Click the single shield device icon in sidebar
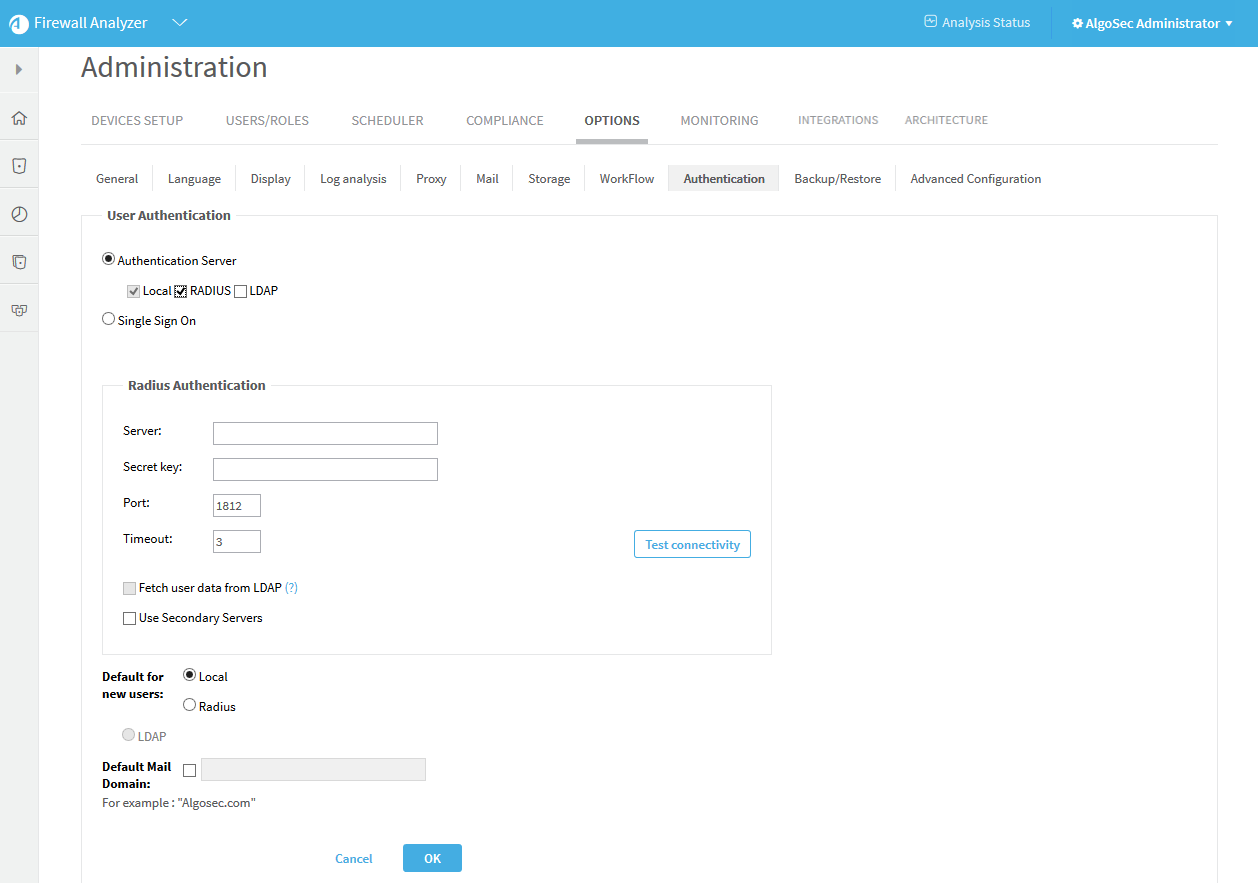Image resolution: width=1258 pixels, height=883 pixels. pos(19,166)
